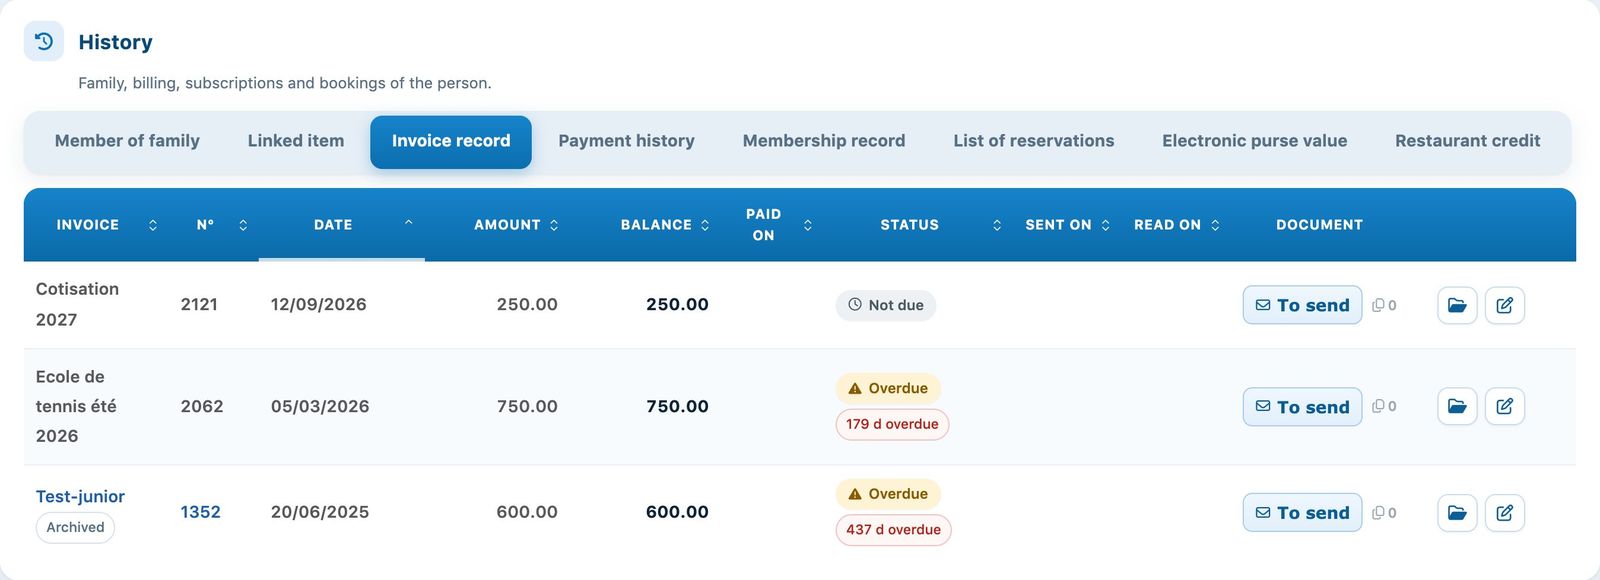
Task: Open the Electronic purse value tab
Action: point(1254,141)
